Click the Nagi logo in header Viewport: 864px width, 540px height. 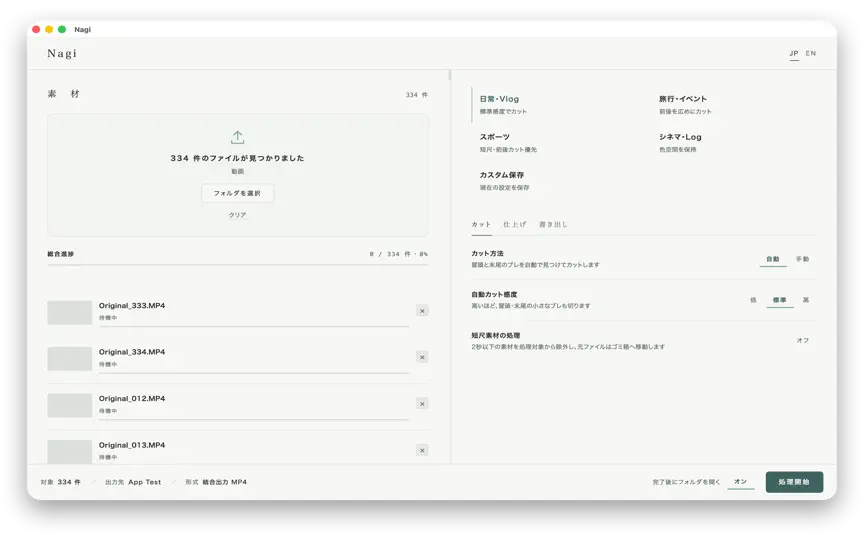[62, 53]
